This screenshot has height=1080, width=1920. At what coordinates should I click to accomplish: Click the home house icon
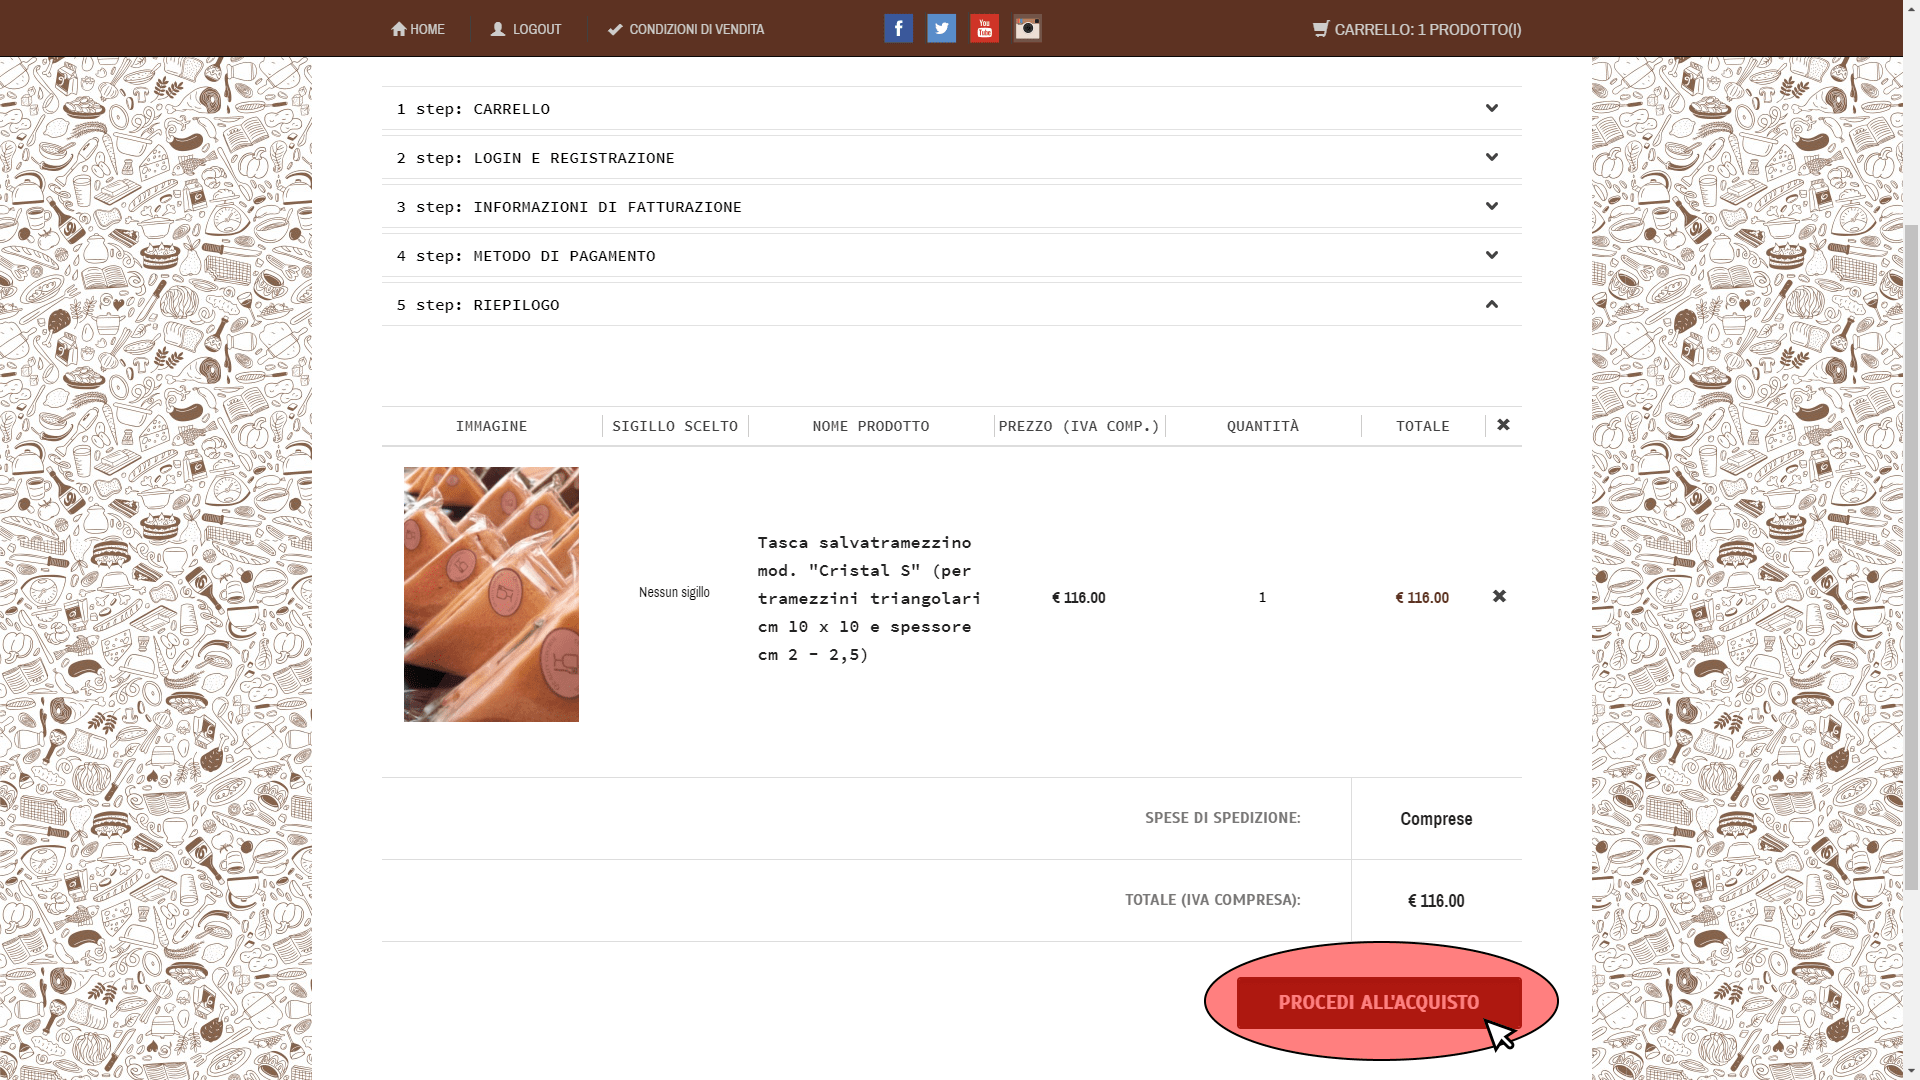399,29
